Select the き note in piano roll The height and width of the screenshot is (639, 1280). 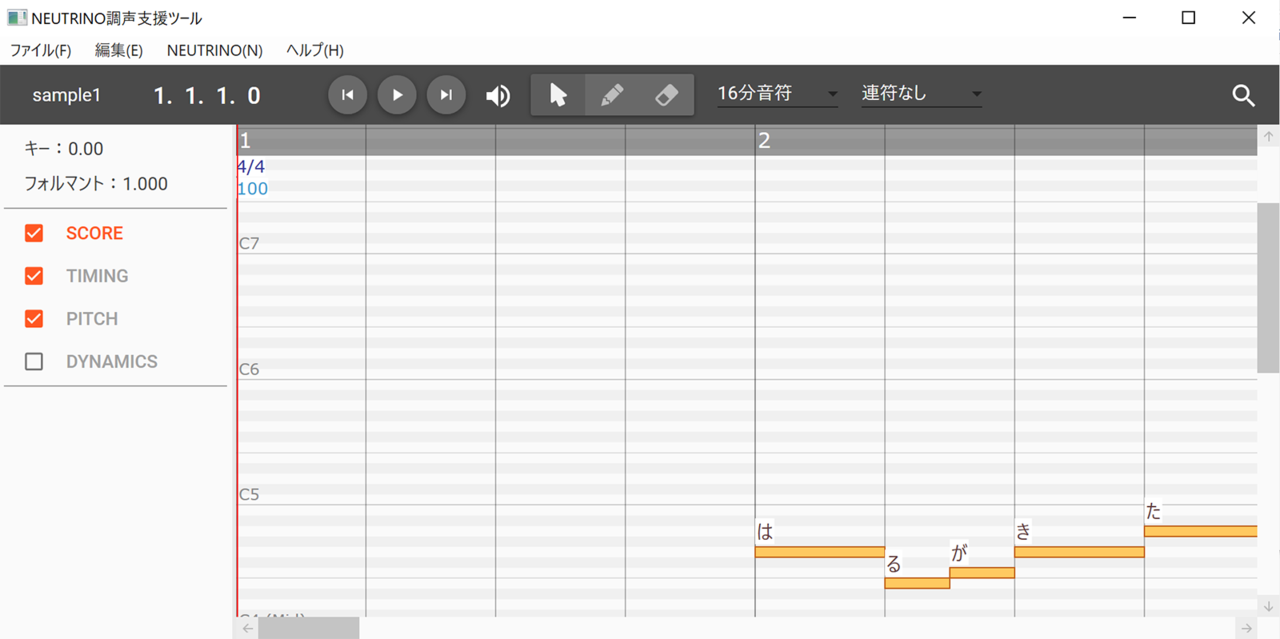click(1079, 552)
